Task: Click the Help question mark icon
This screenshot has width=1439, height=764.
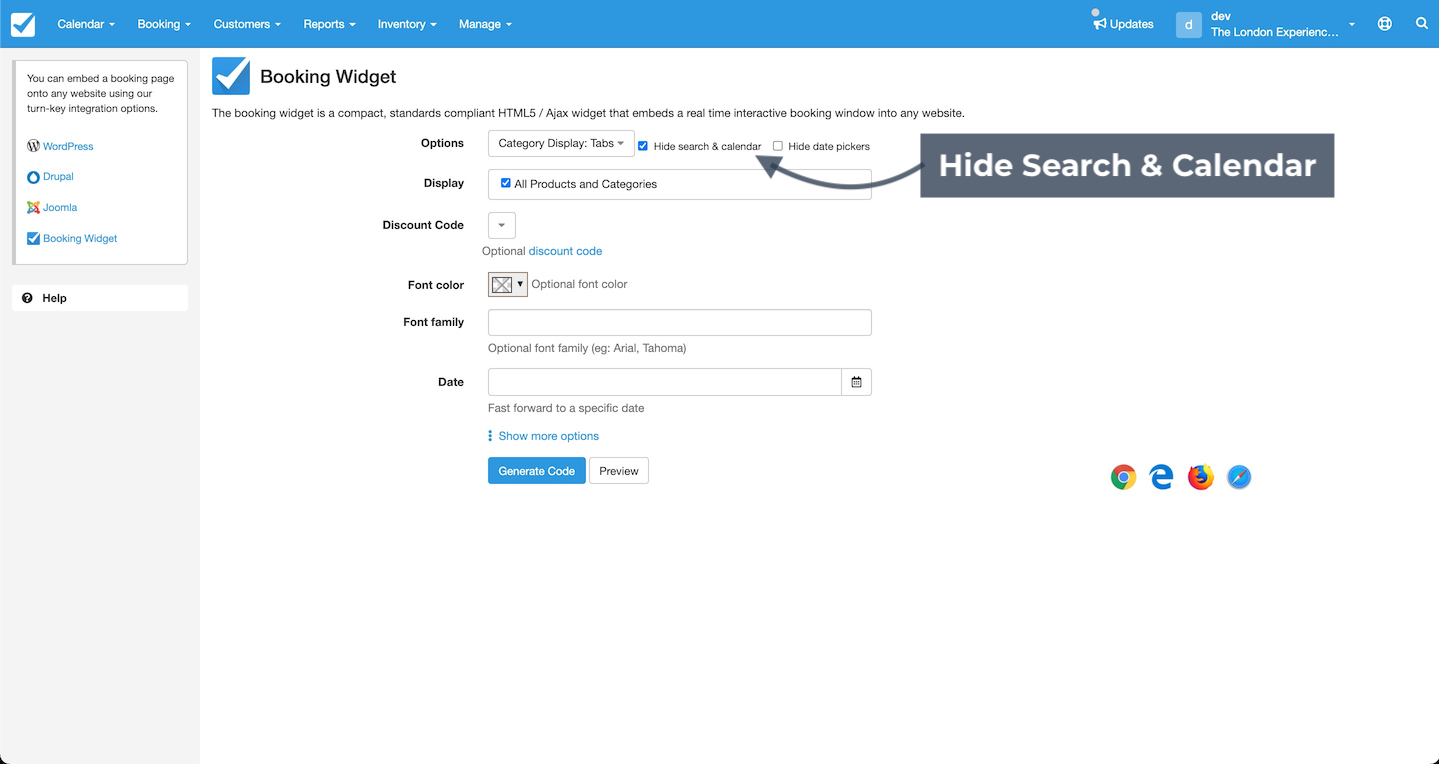Action: pyautogui.click(x=27, y=298)
